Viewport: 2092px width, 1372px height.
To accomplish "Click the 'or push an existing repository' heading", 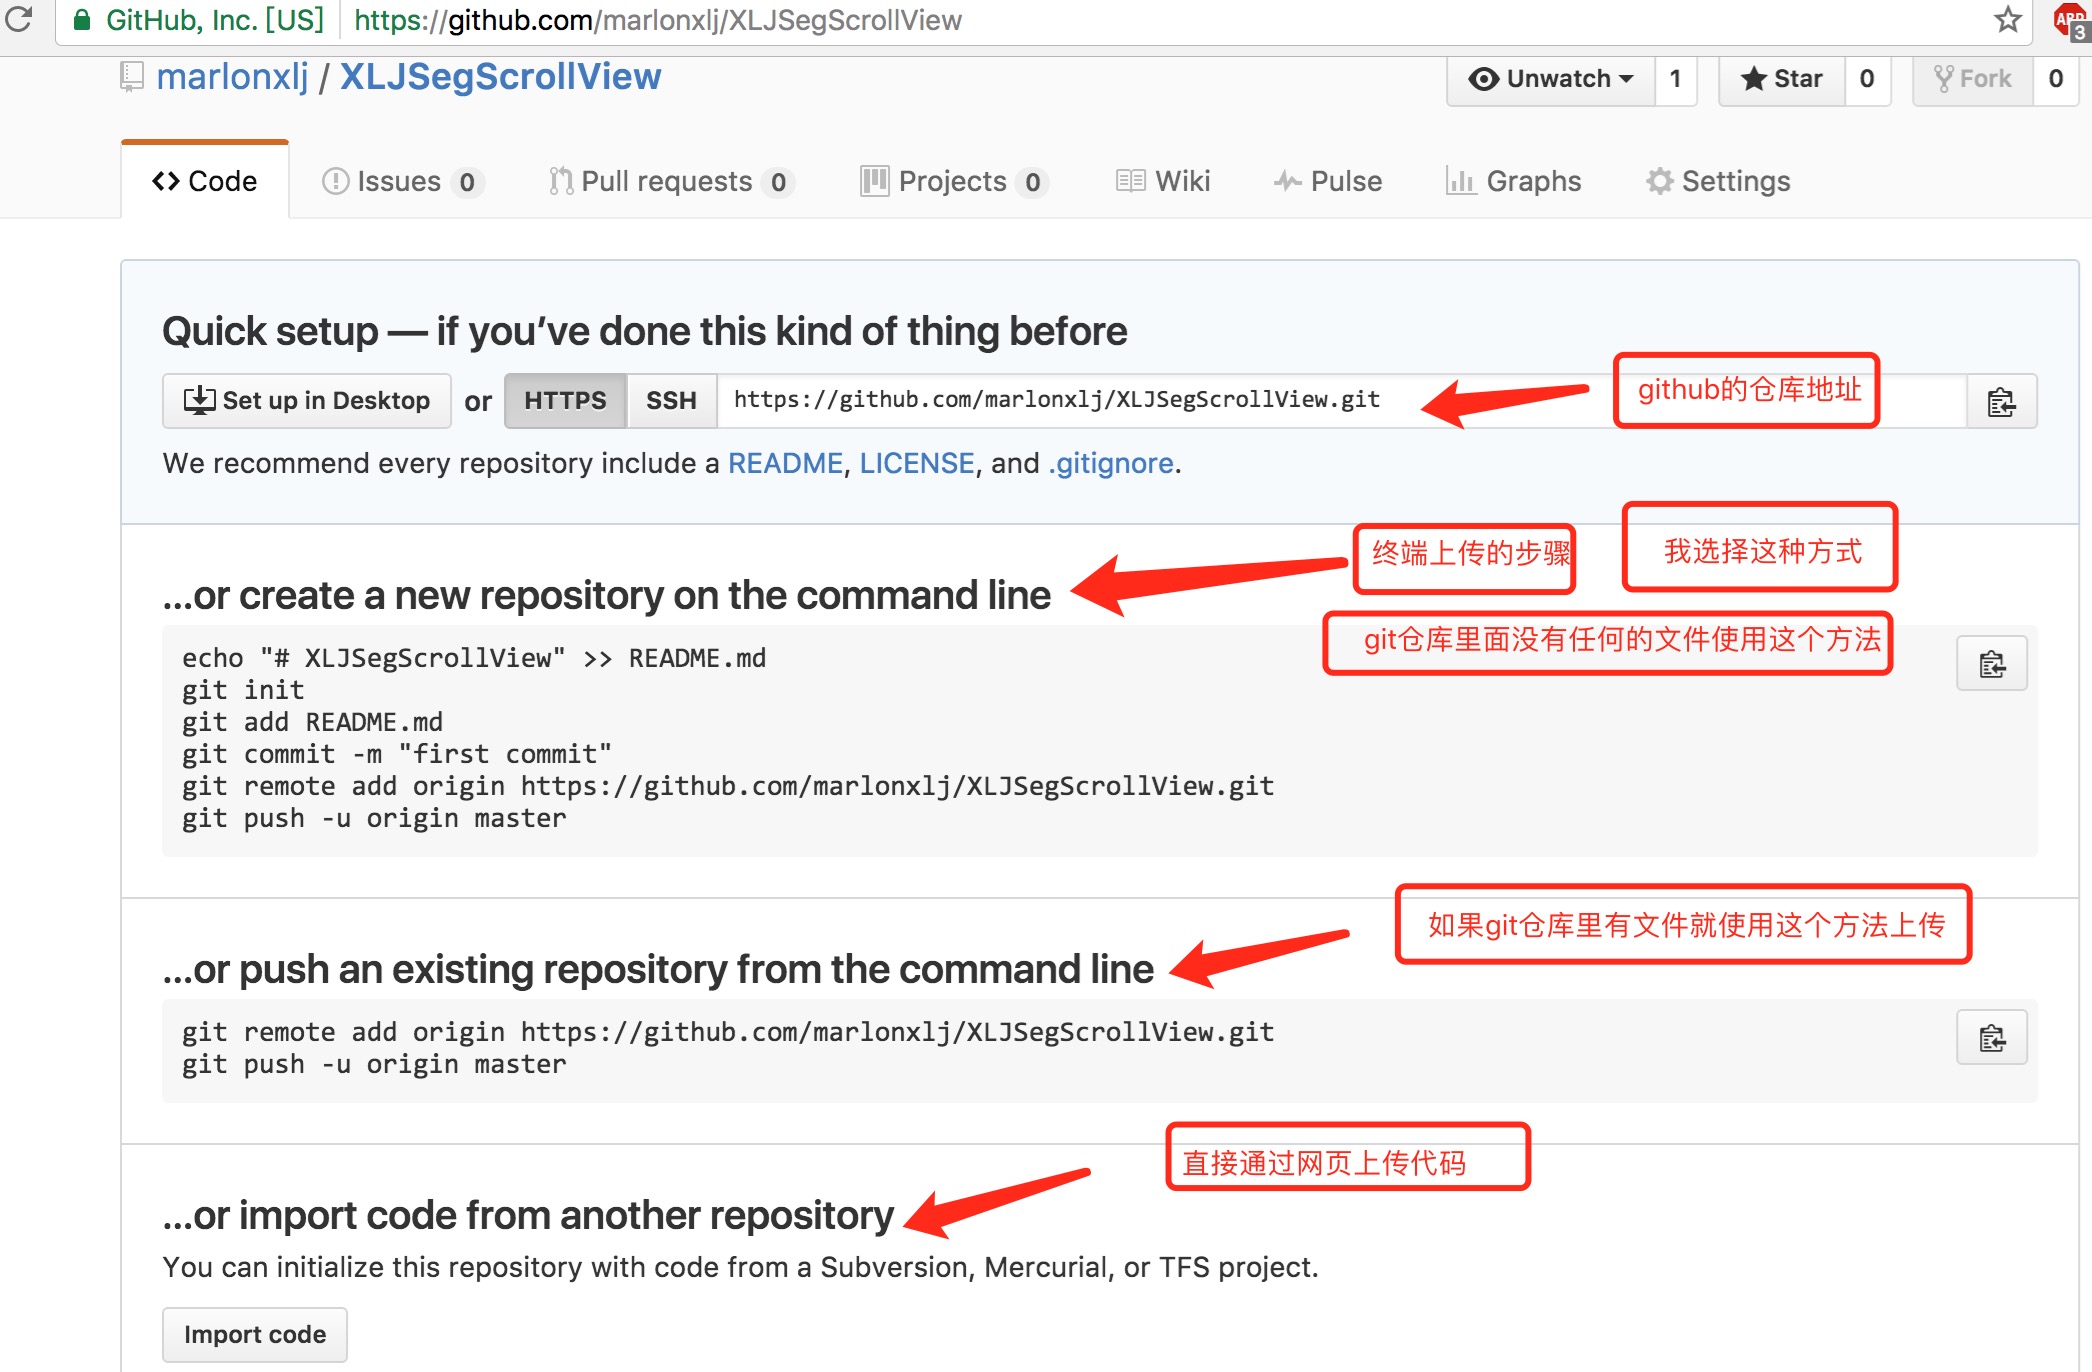I will click(x=658, y=970).
